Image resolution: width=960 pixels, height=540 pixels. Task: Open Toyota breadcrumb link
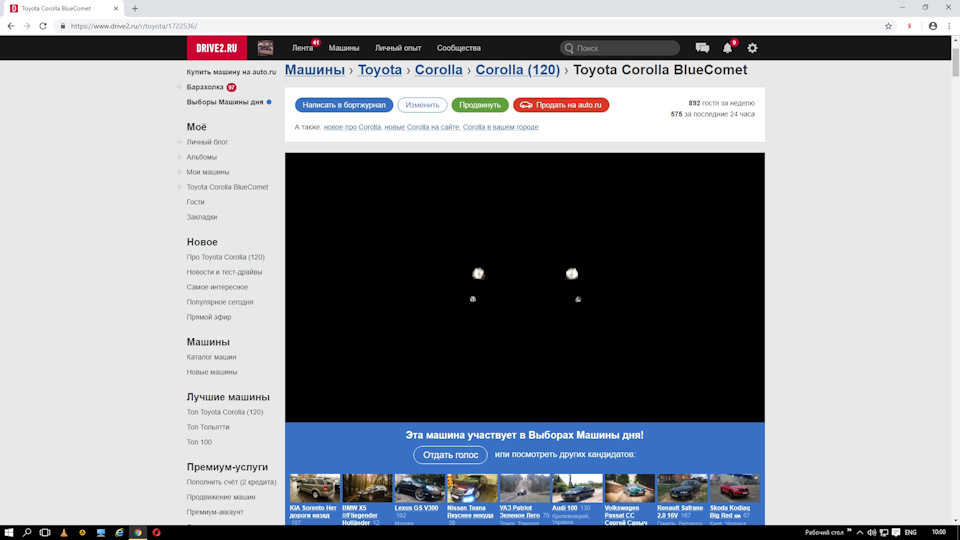point(380,70)
